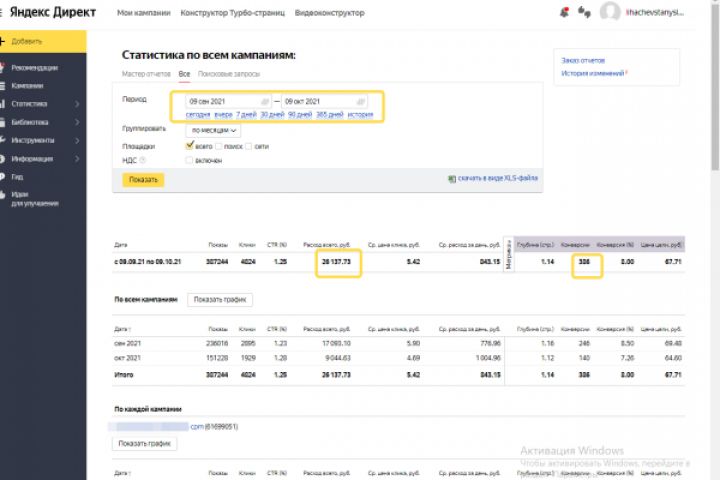Click the plus icon on Добавить
720x480 pixels.
(5, 42)
